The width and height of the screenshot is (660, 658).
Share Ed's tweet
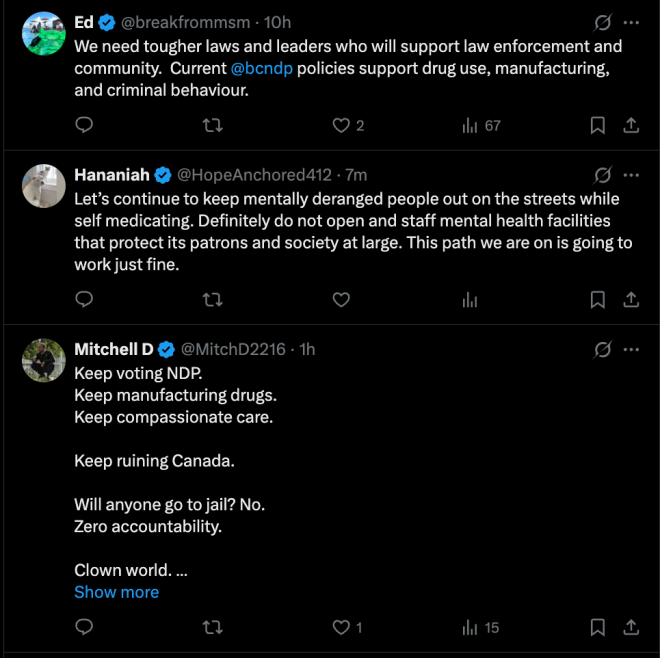point(631,125)
